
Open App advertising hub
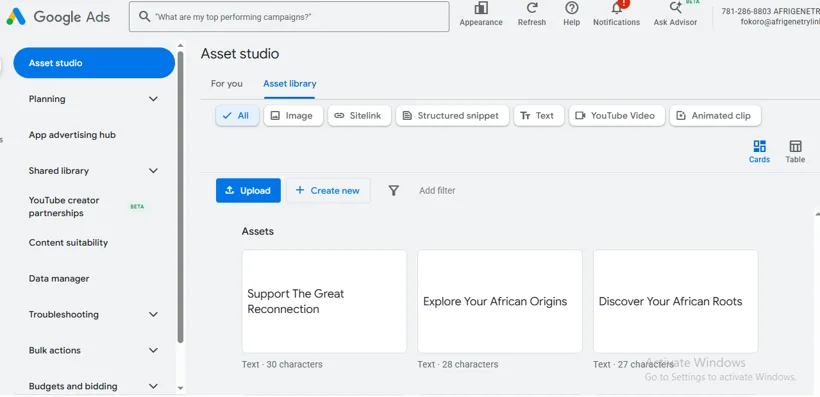point(72,135)
